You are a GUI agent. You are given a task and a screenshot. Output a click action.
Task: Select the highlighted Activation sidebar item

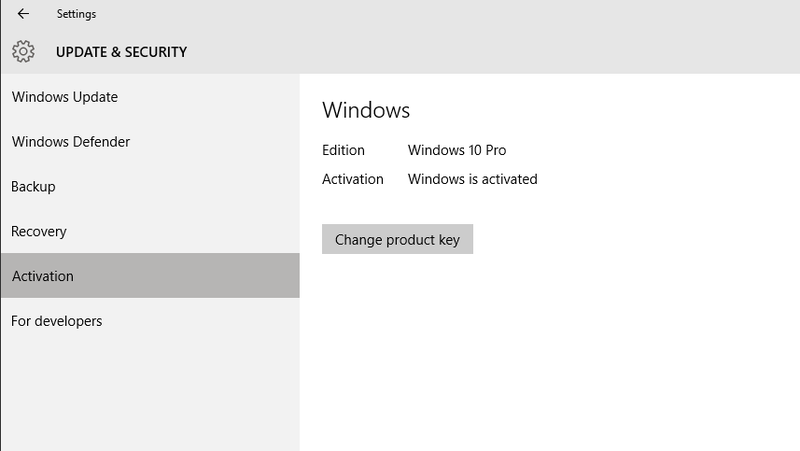150,275
